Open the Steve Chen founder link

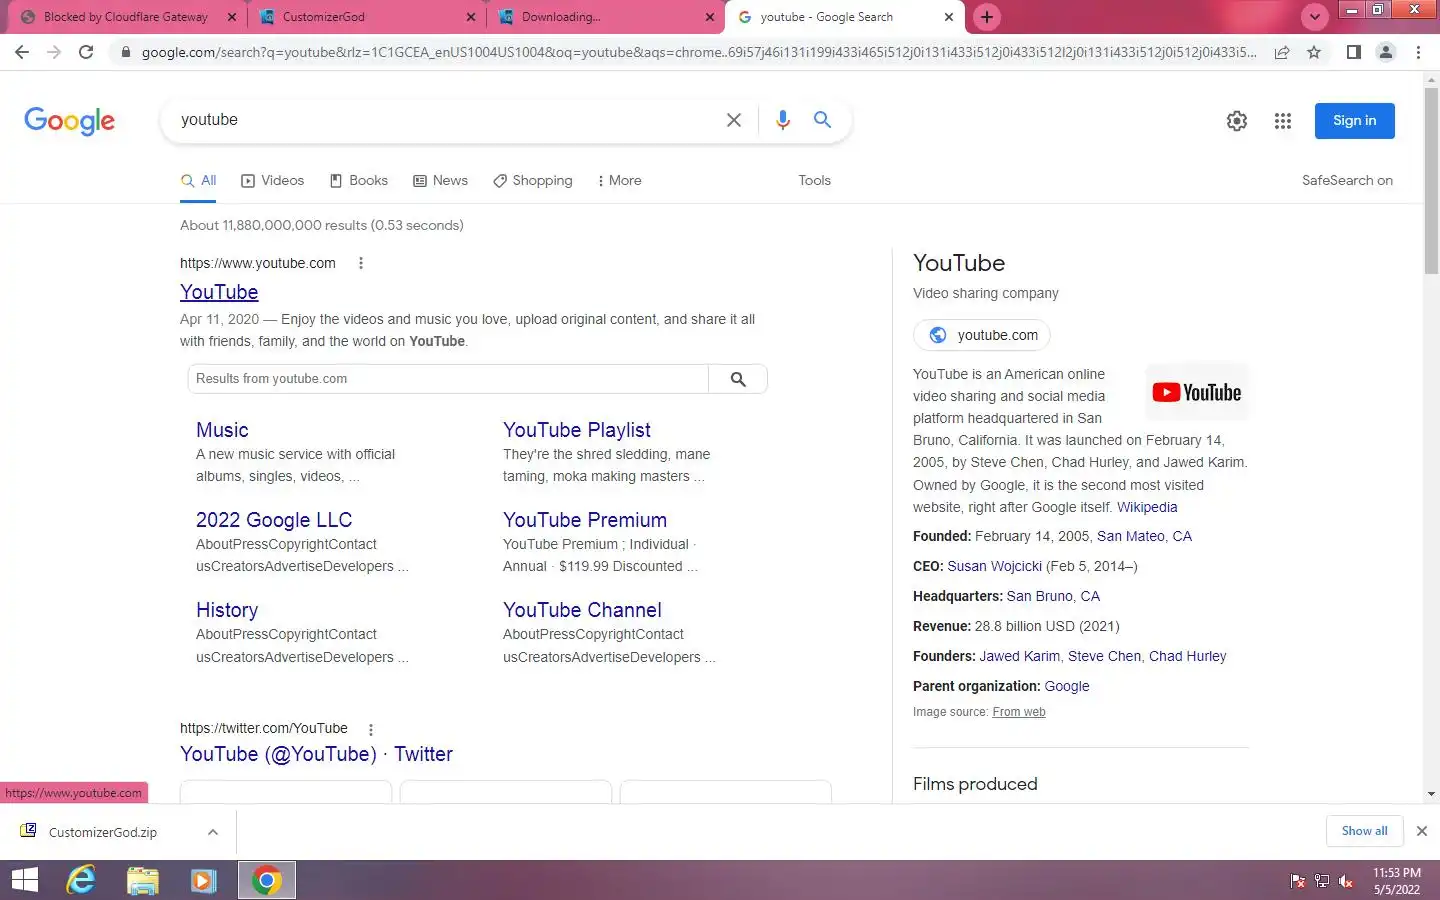pos(1104,656)
